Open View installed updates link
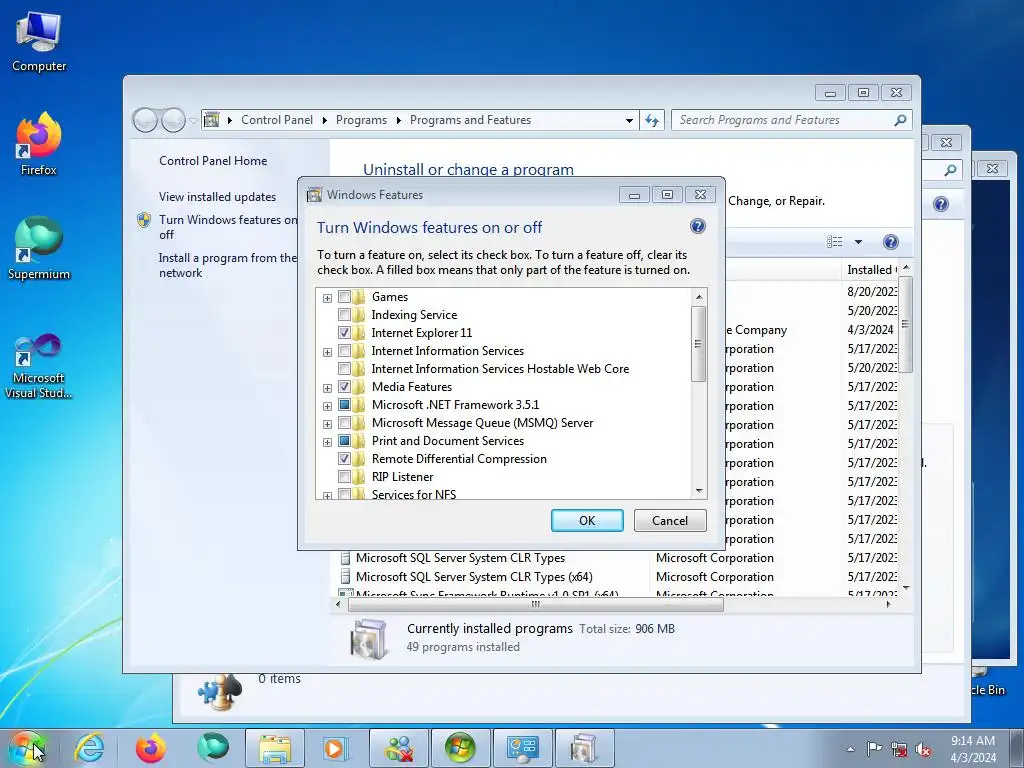The width and height of the screenshot is (1024, 768). 217,197
